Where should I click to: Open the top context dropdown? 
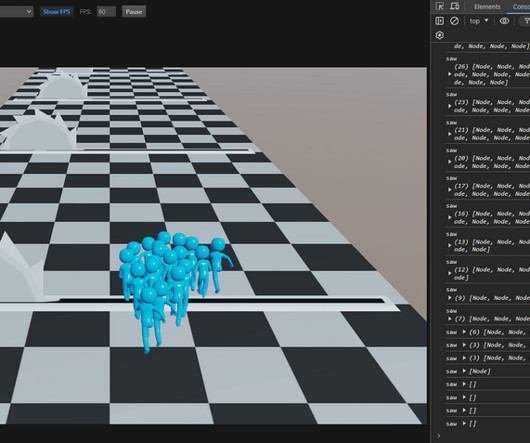(x=479, y=21)
